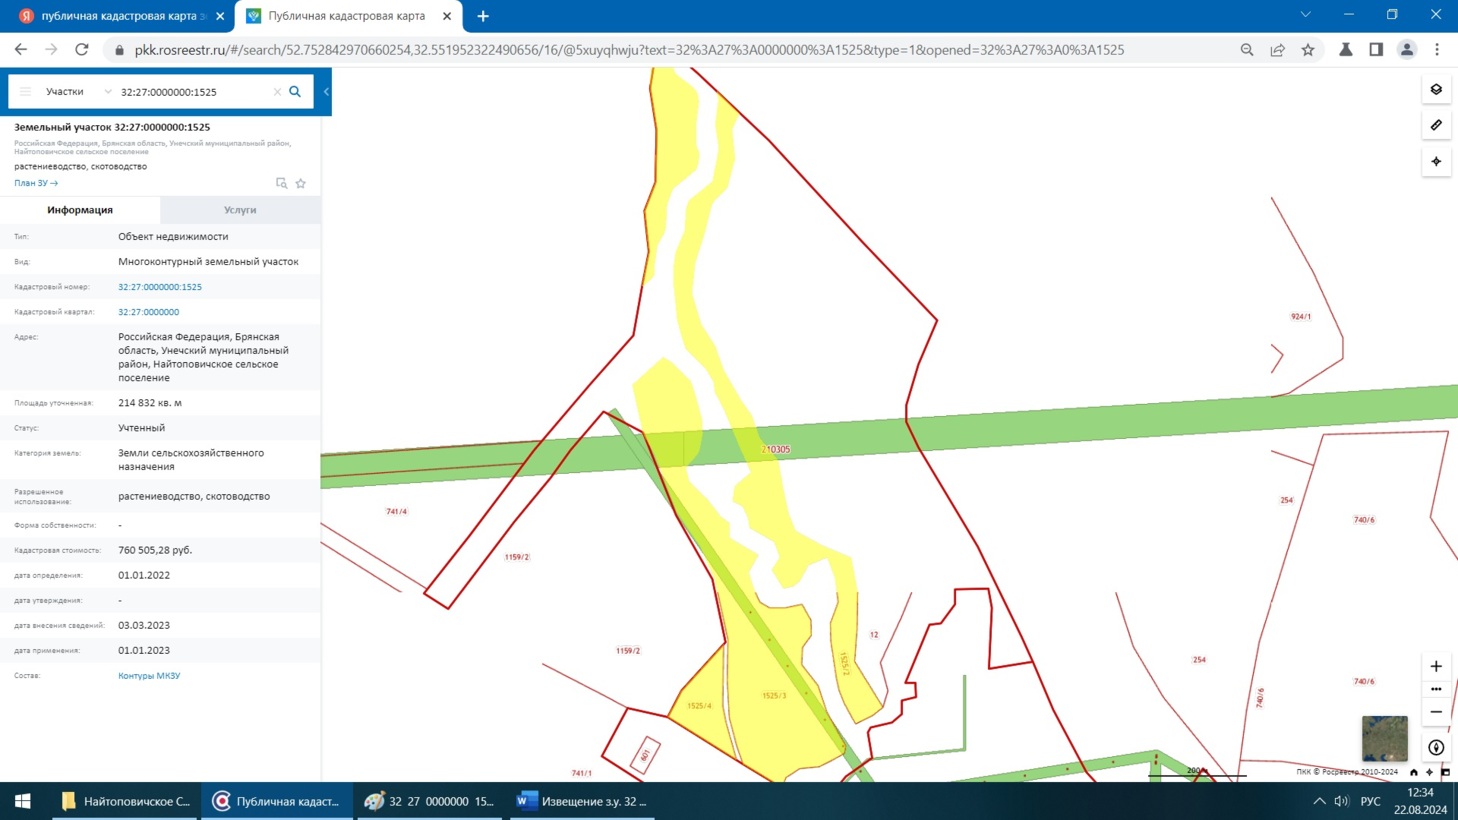Switch to the Услуги tab
Image resolution: width=1458 pixels, height=820 pixels.
(x=240, y=210)
